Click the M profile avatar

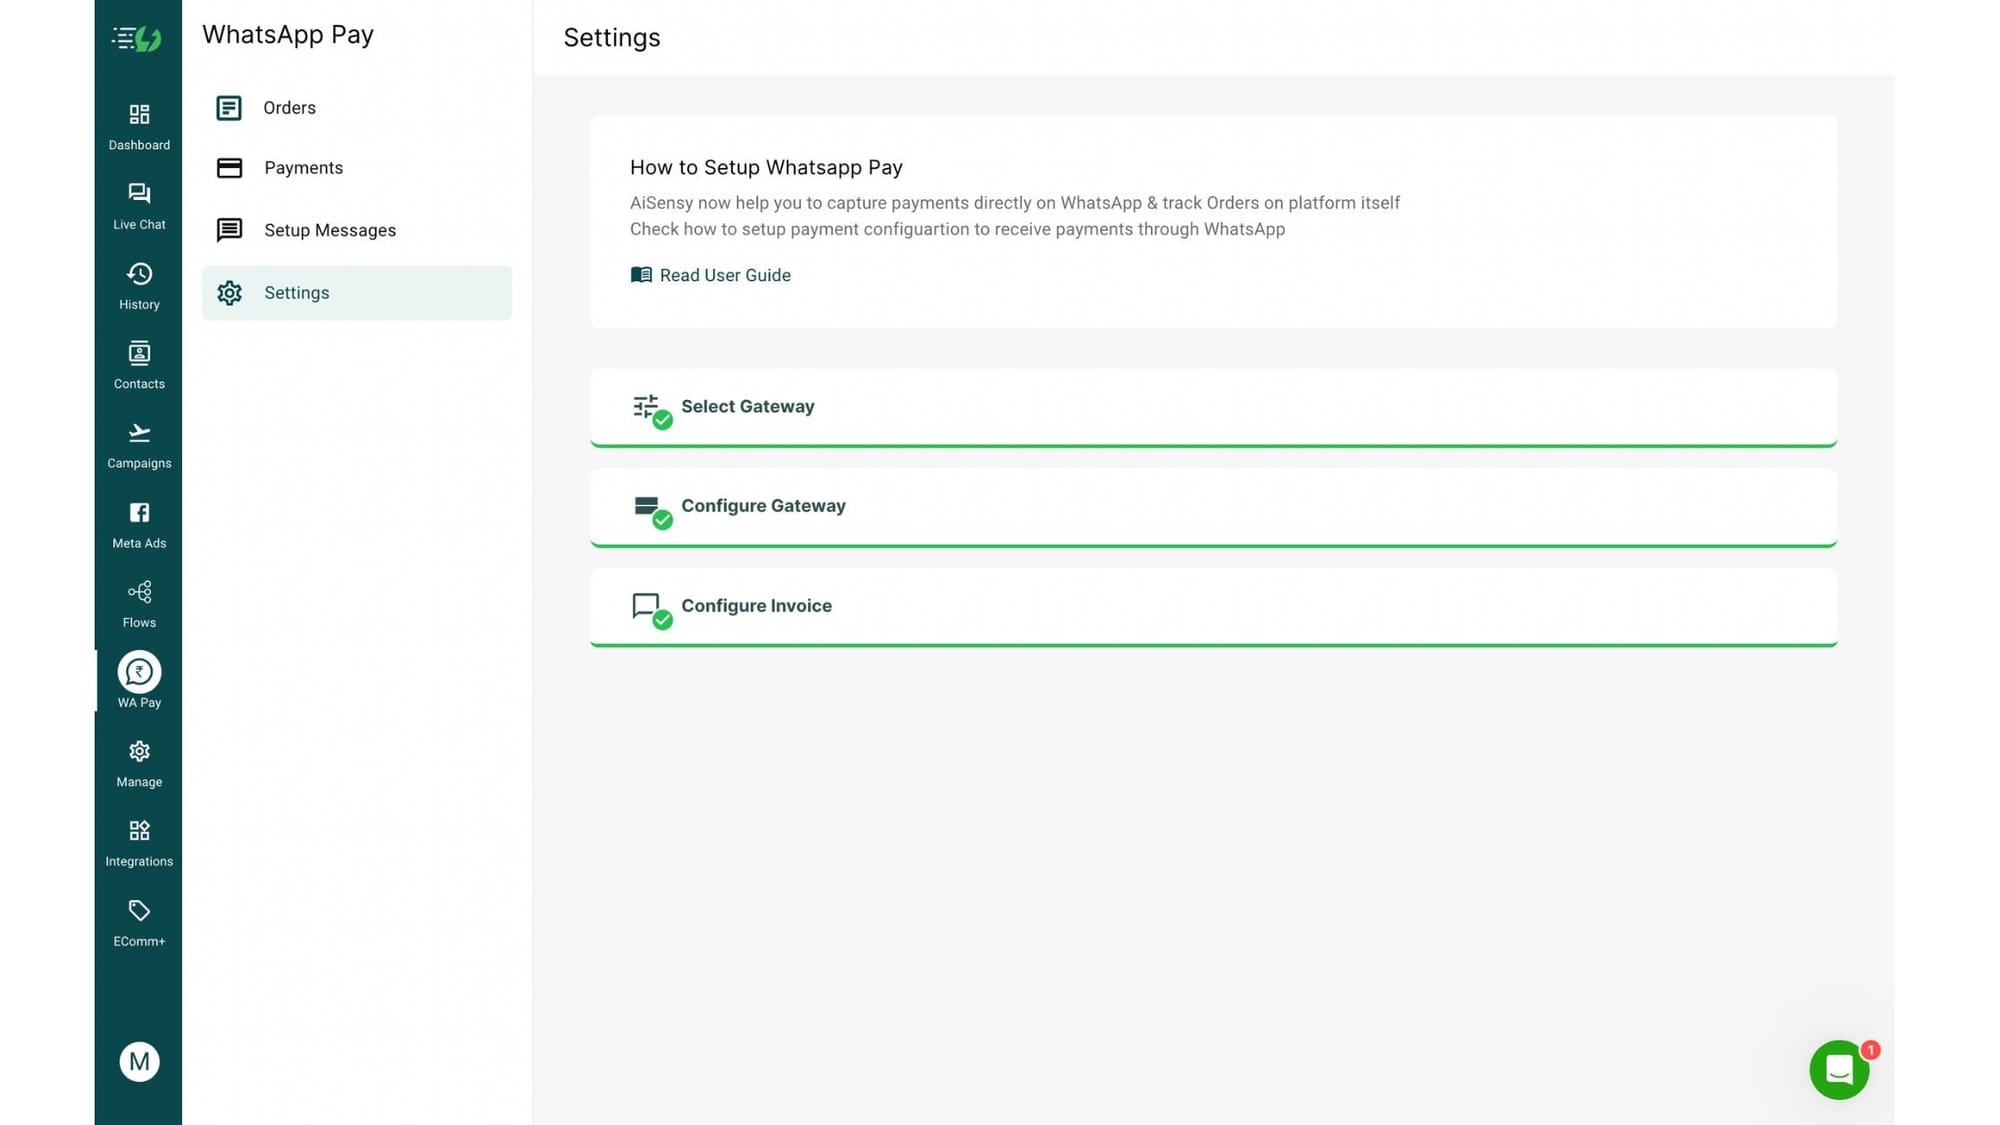click(139, 1061)
